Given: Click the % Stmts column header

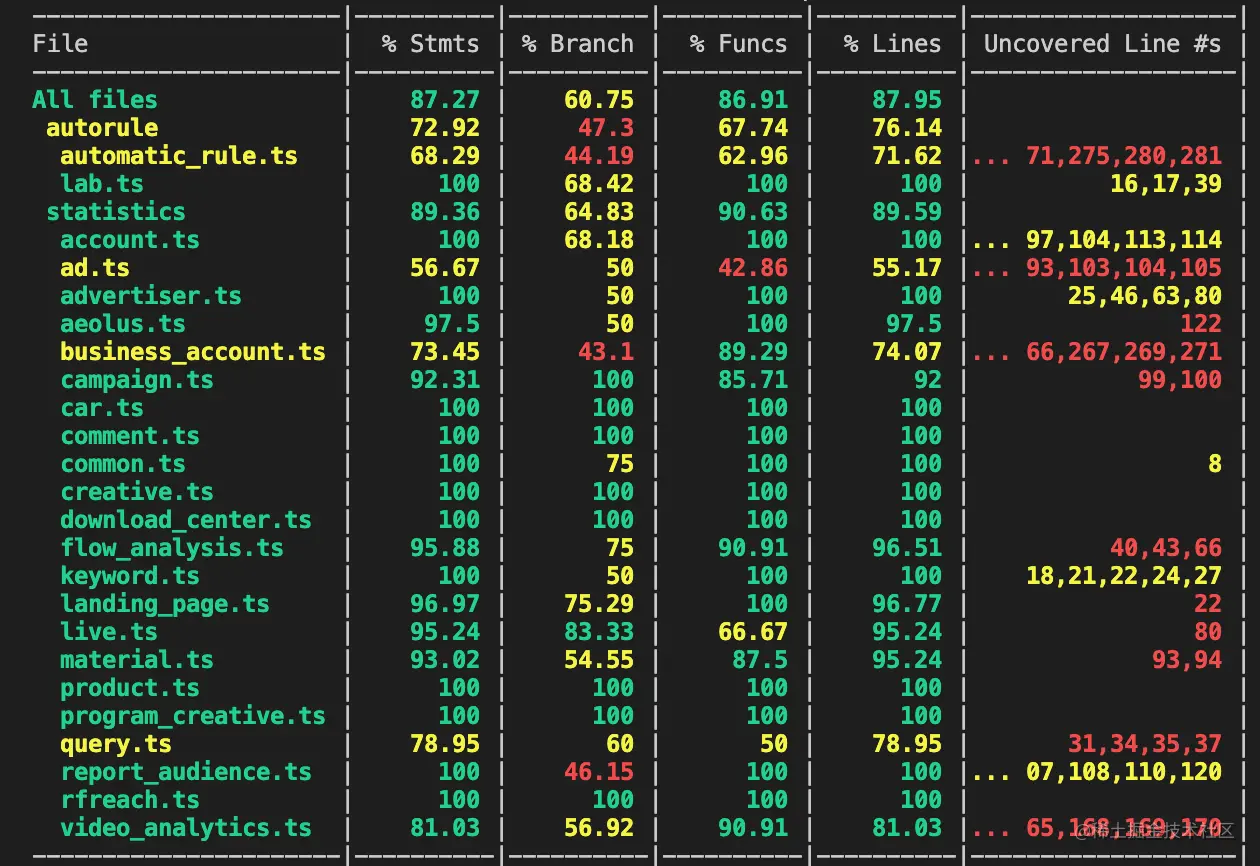Looking at the screenshot, I should coord(430,44).
